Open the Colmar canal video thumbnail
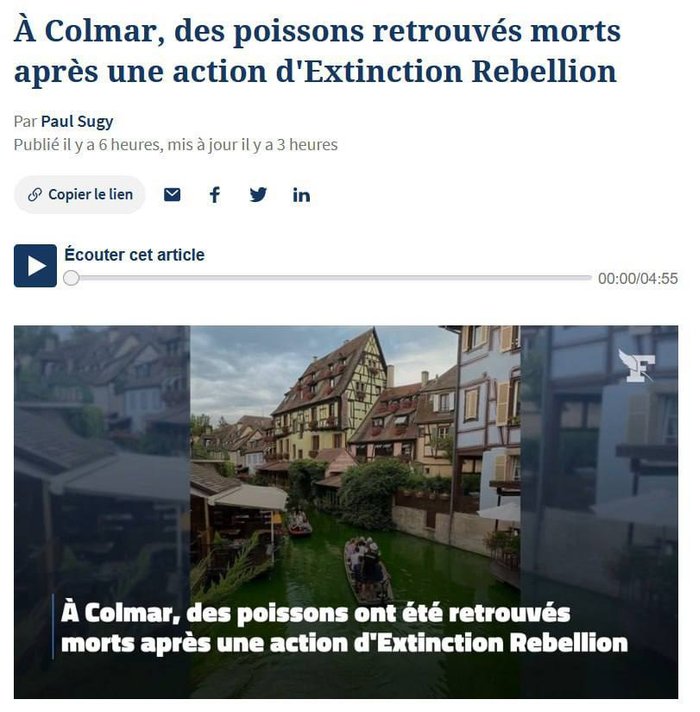Image resolution: width=700 pixels, height=712 pixels. click(346, 512)
